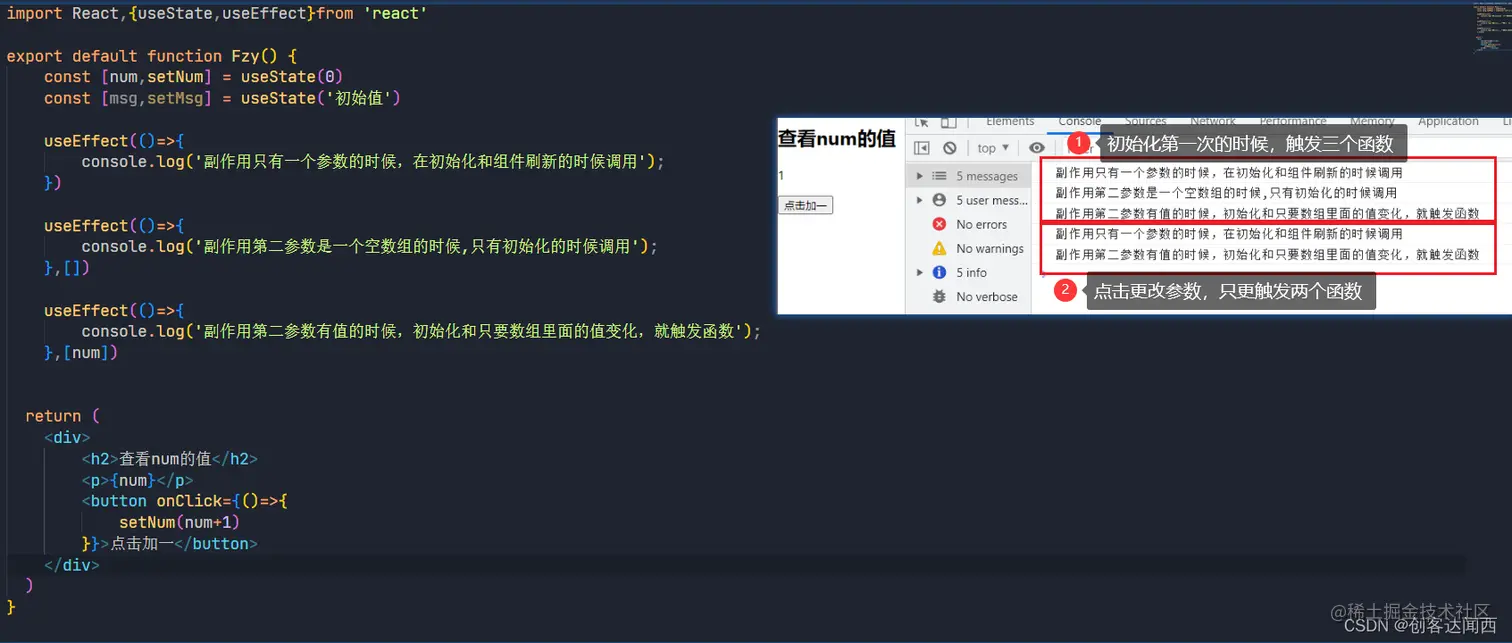Select the 'No verbose' sidebar filter
1512x643 pixels.
pyautogui.click(x=968, y=296)
